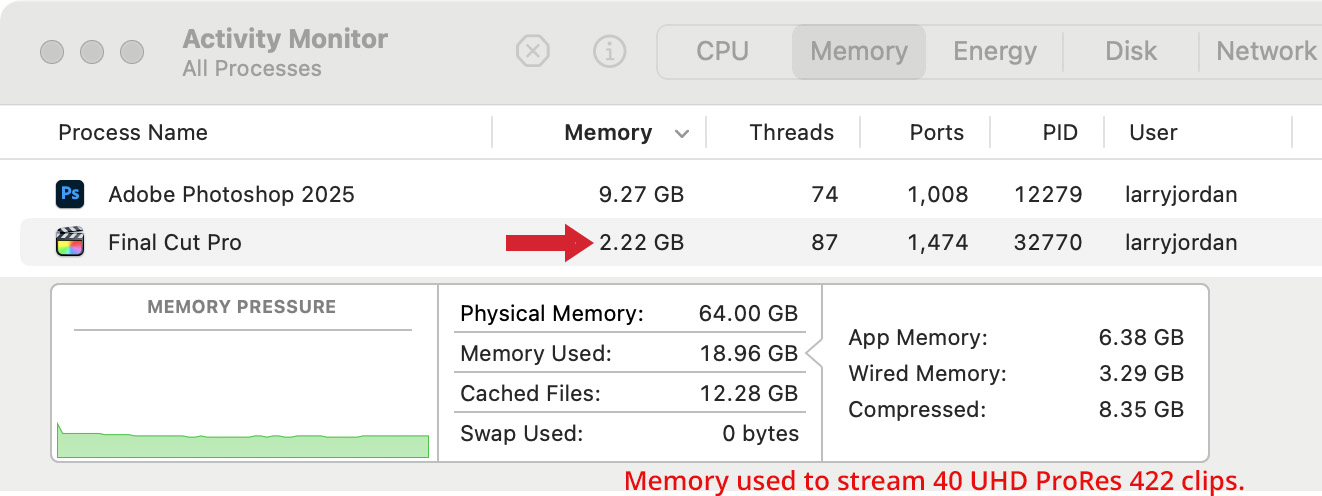The image size is (1322, 496).
Task: Switch to the CPU tab
Action: (x=723, y=51)
